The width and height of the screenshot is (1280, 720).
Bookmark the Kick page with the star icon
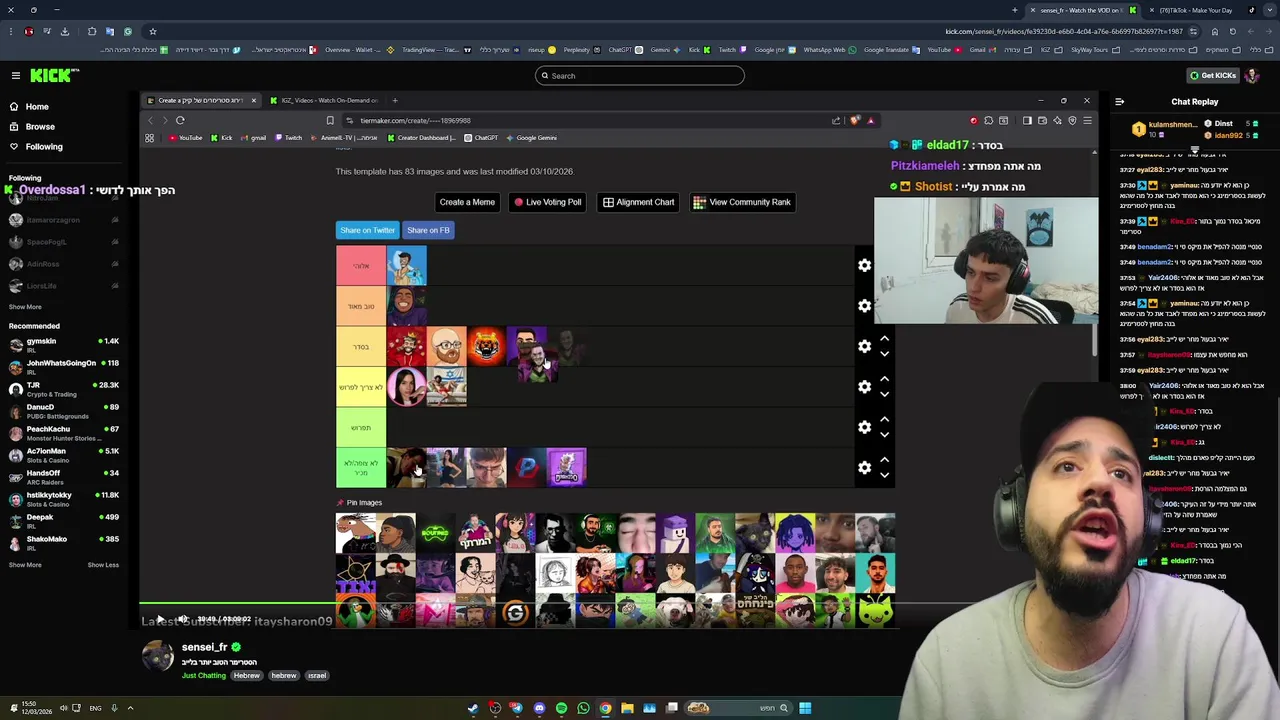(x=152, y=31)
